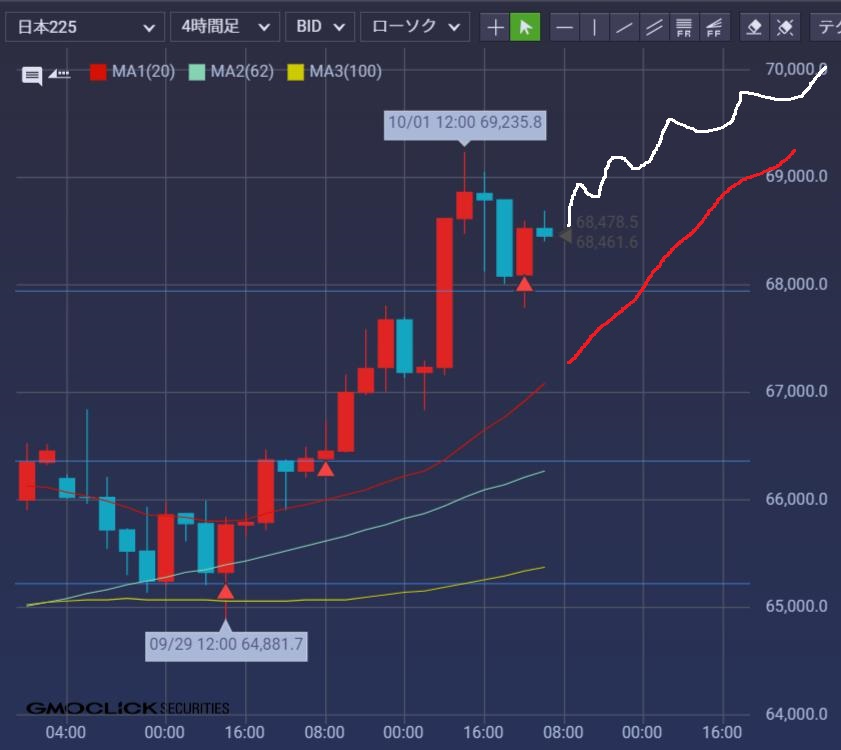Activate the green arrow pointer tool
The width and height of the screenshot is (841, 750).
(525, 27)
